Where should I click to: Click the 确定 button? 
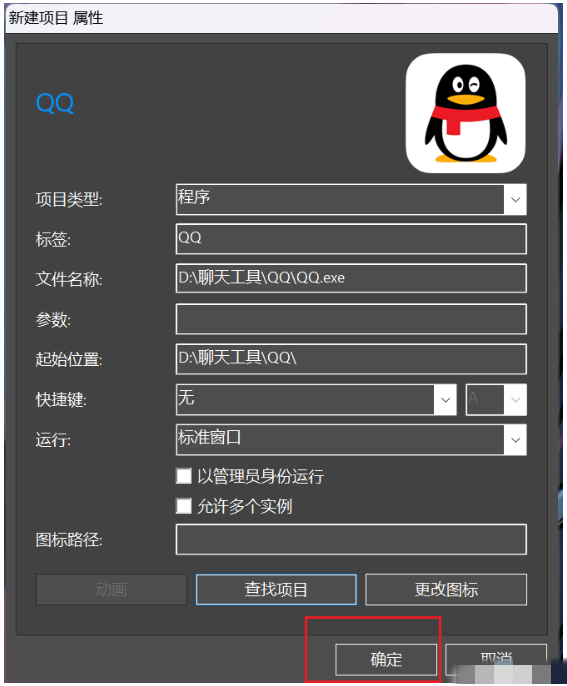[386, 659]
